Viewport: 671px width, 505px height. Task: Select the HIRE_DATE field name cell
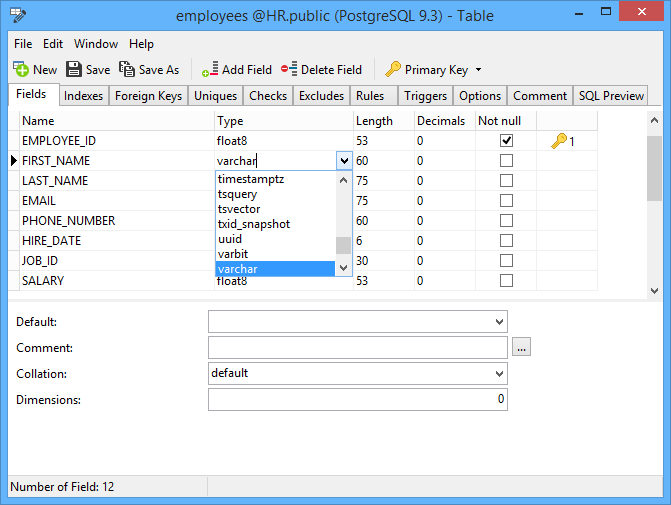[117, 241]
